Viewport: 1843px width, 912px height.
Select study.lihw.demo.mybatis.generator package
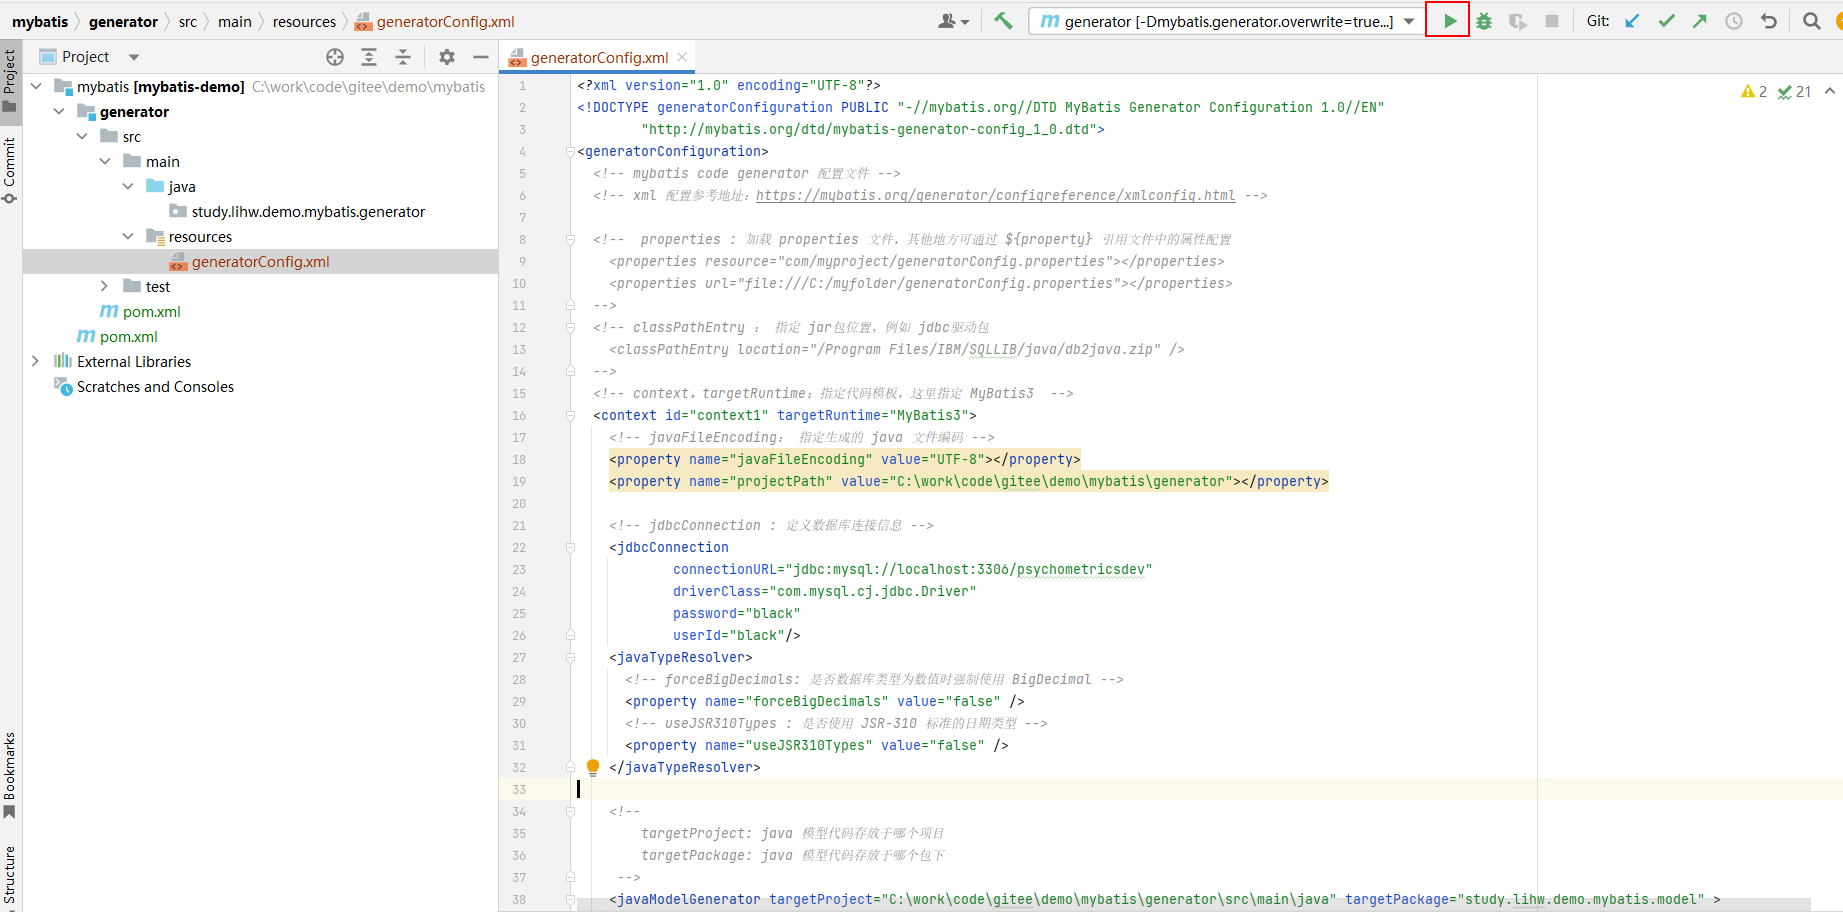(x=308, y=211)
